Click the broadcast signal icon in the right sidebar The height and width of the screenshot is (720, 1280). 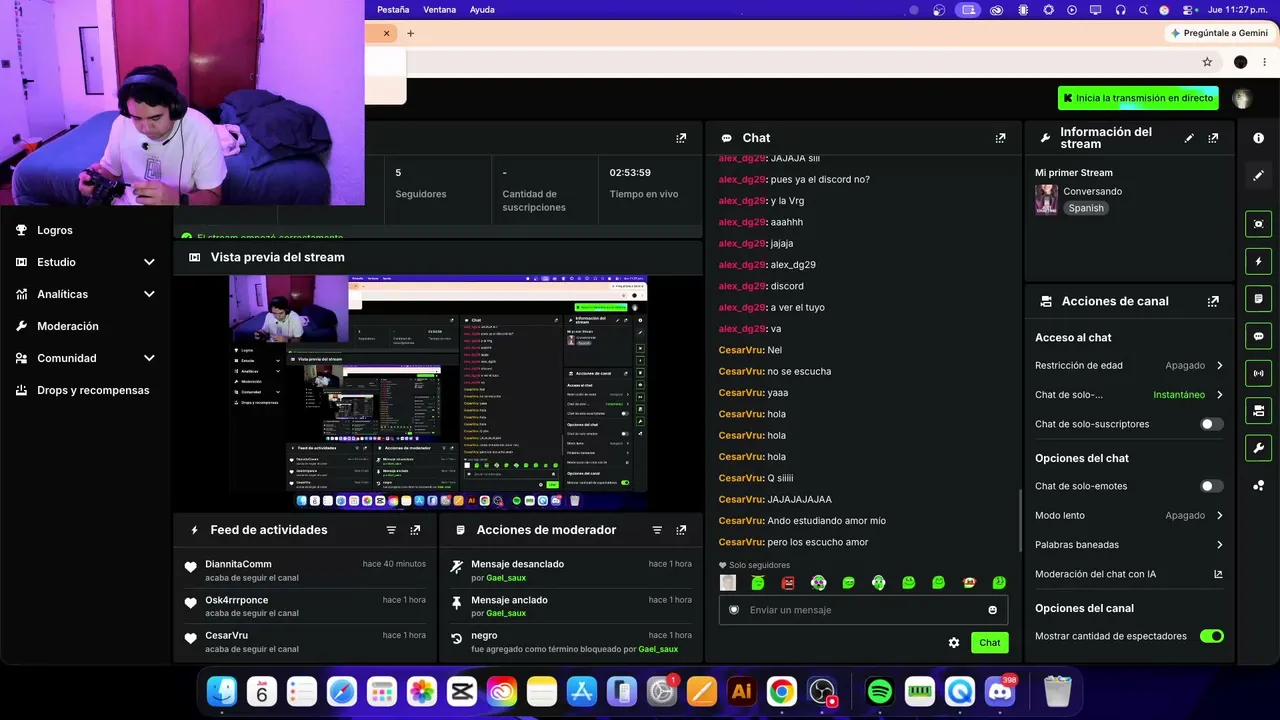1259,373
